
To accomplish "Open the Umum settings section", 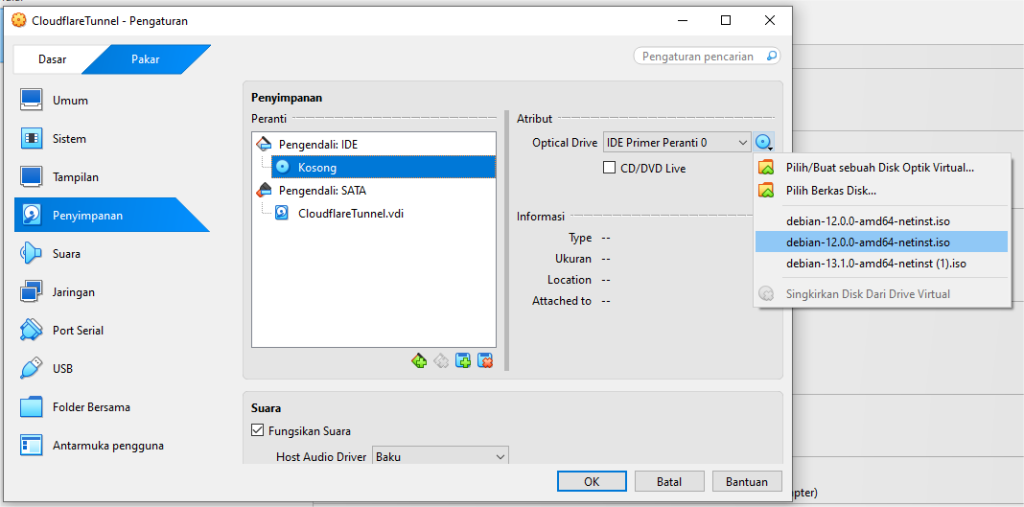I will click(70, 100).
